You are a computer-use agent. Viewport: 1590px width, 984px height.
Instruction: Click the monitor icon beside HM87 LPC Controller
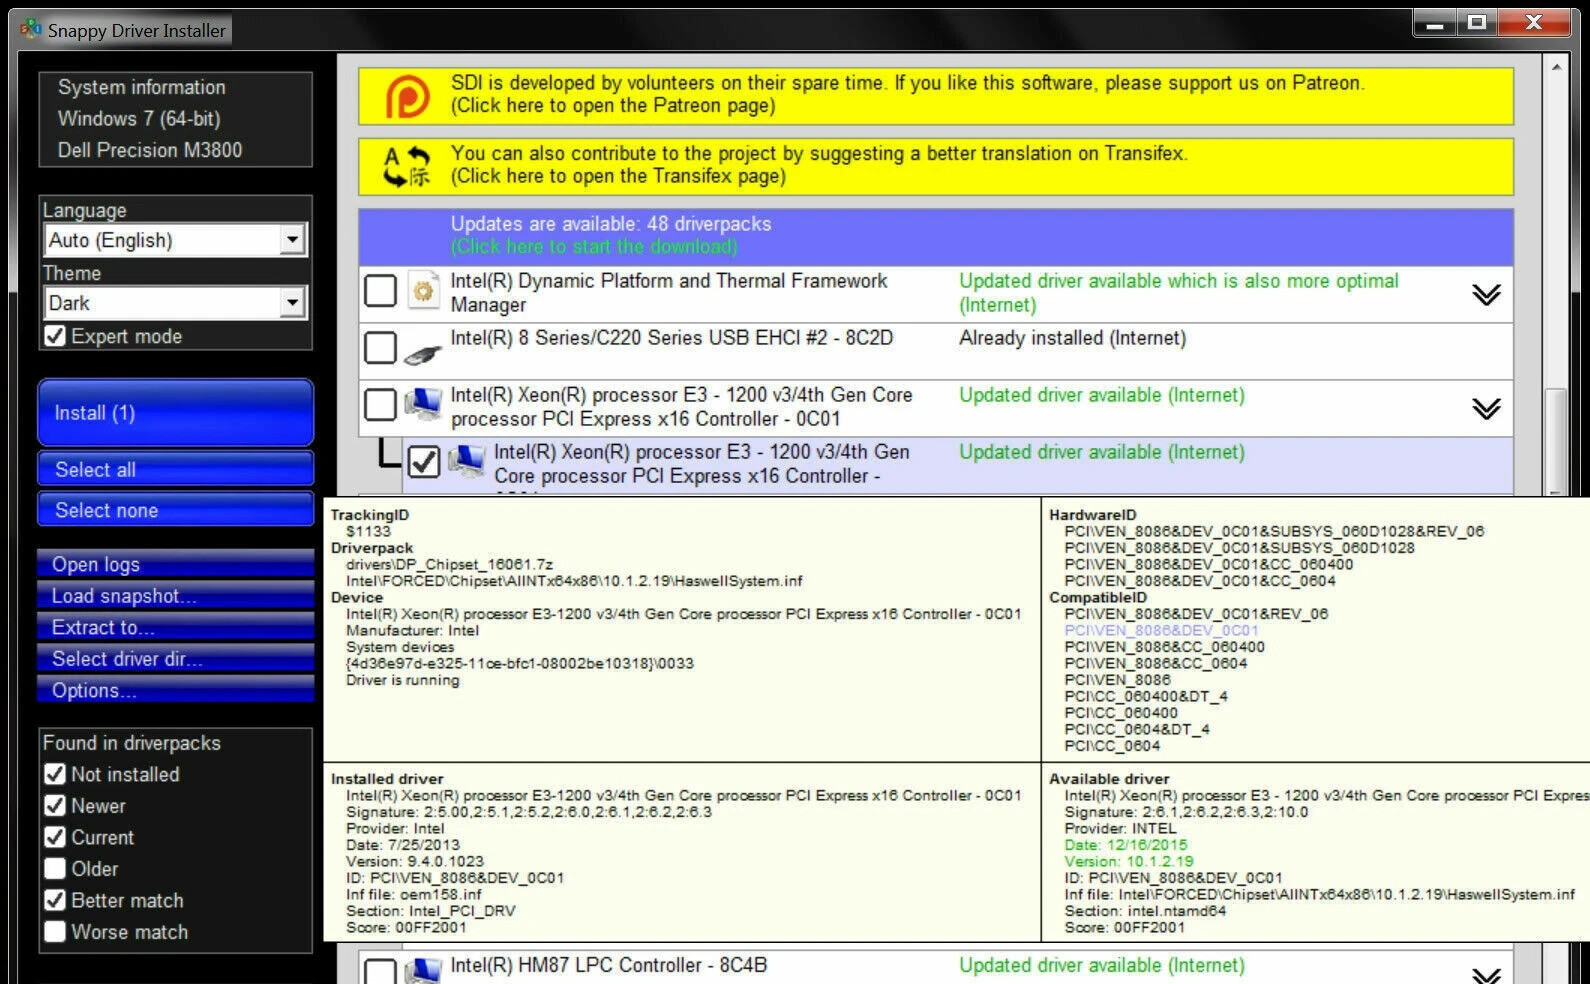click(424, 970)
